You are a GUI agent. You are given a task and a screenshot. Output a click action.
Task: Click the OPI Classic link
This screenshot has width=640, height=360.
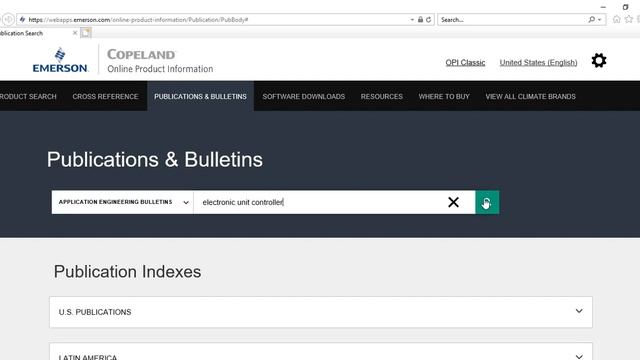pos(465,62)
